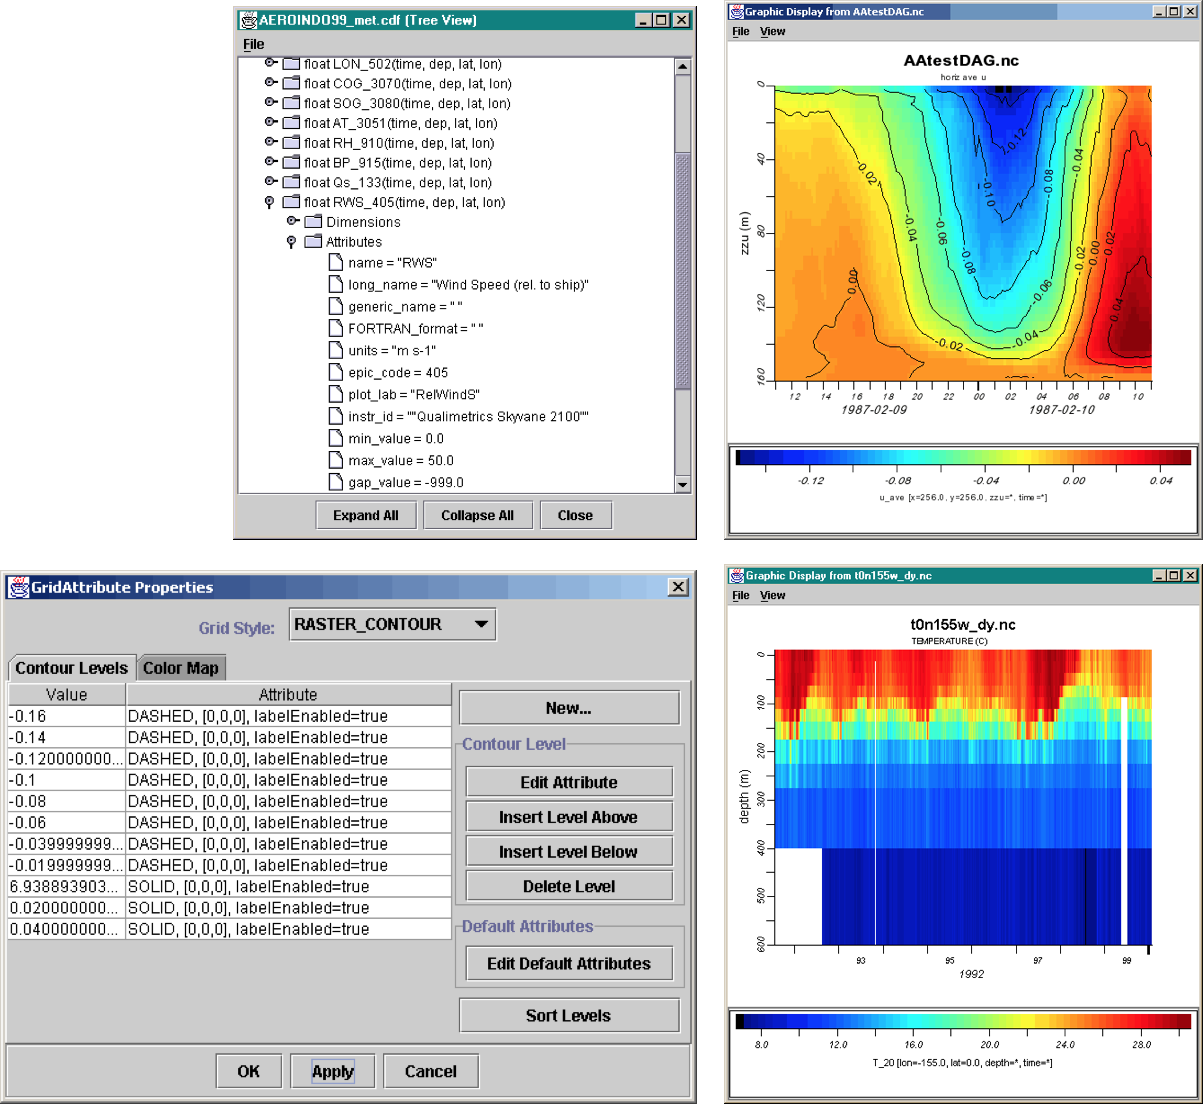Click the tree view scrollbar down arrow

point(683,484)
